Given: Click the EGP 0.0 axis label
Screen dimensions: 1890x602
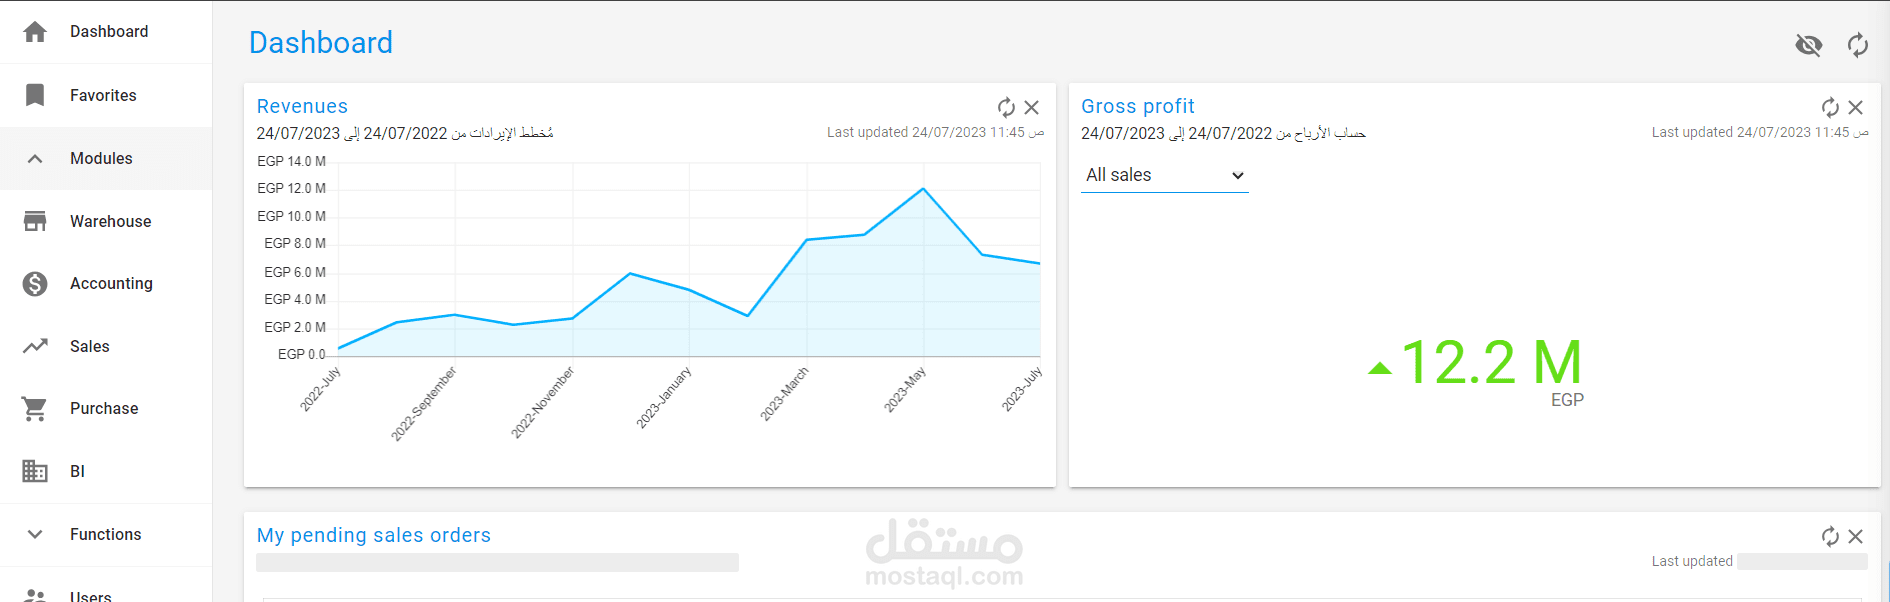Looking at the screenshot, I should (301, 354).
